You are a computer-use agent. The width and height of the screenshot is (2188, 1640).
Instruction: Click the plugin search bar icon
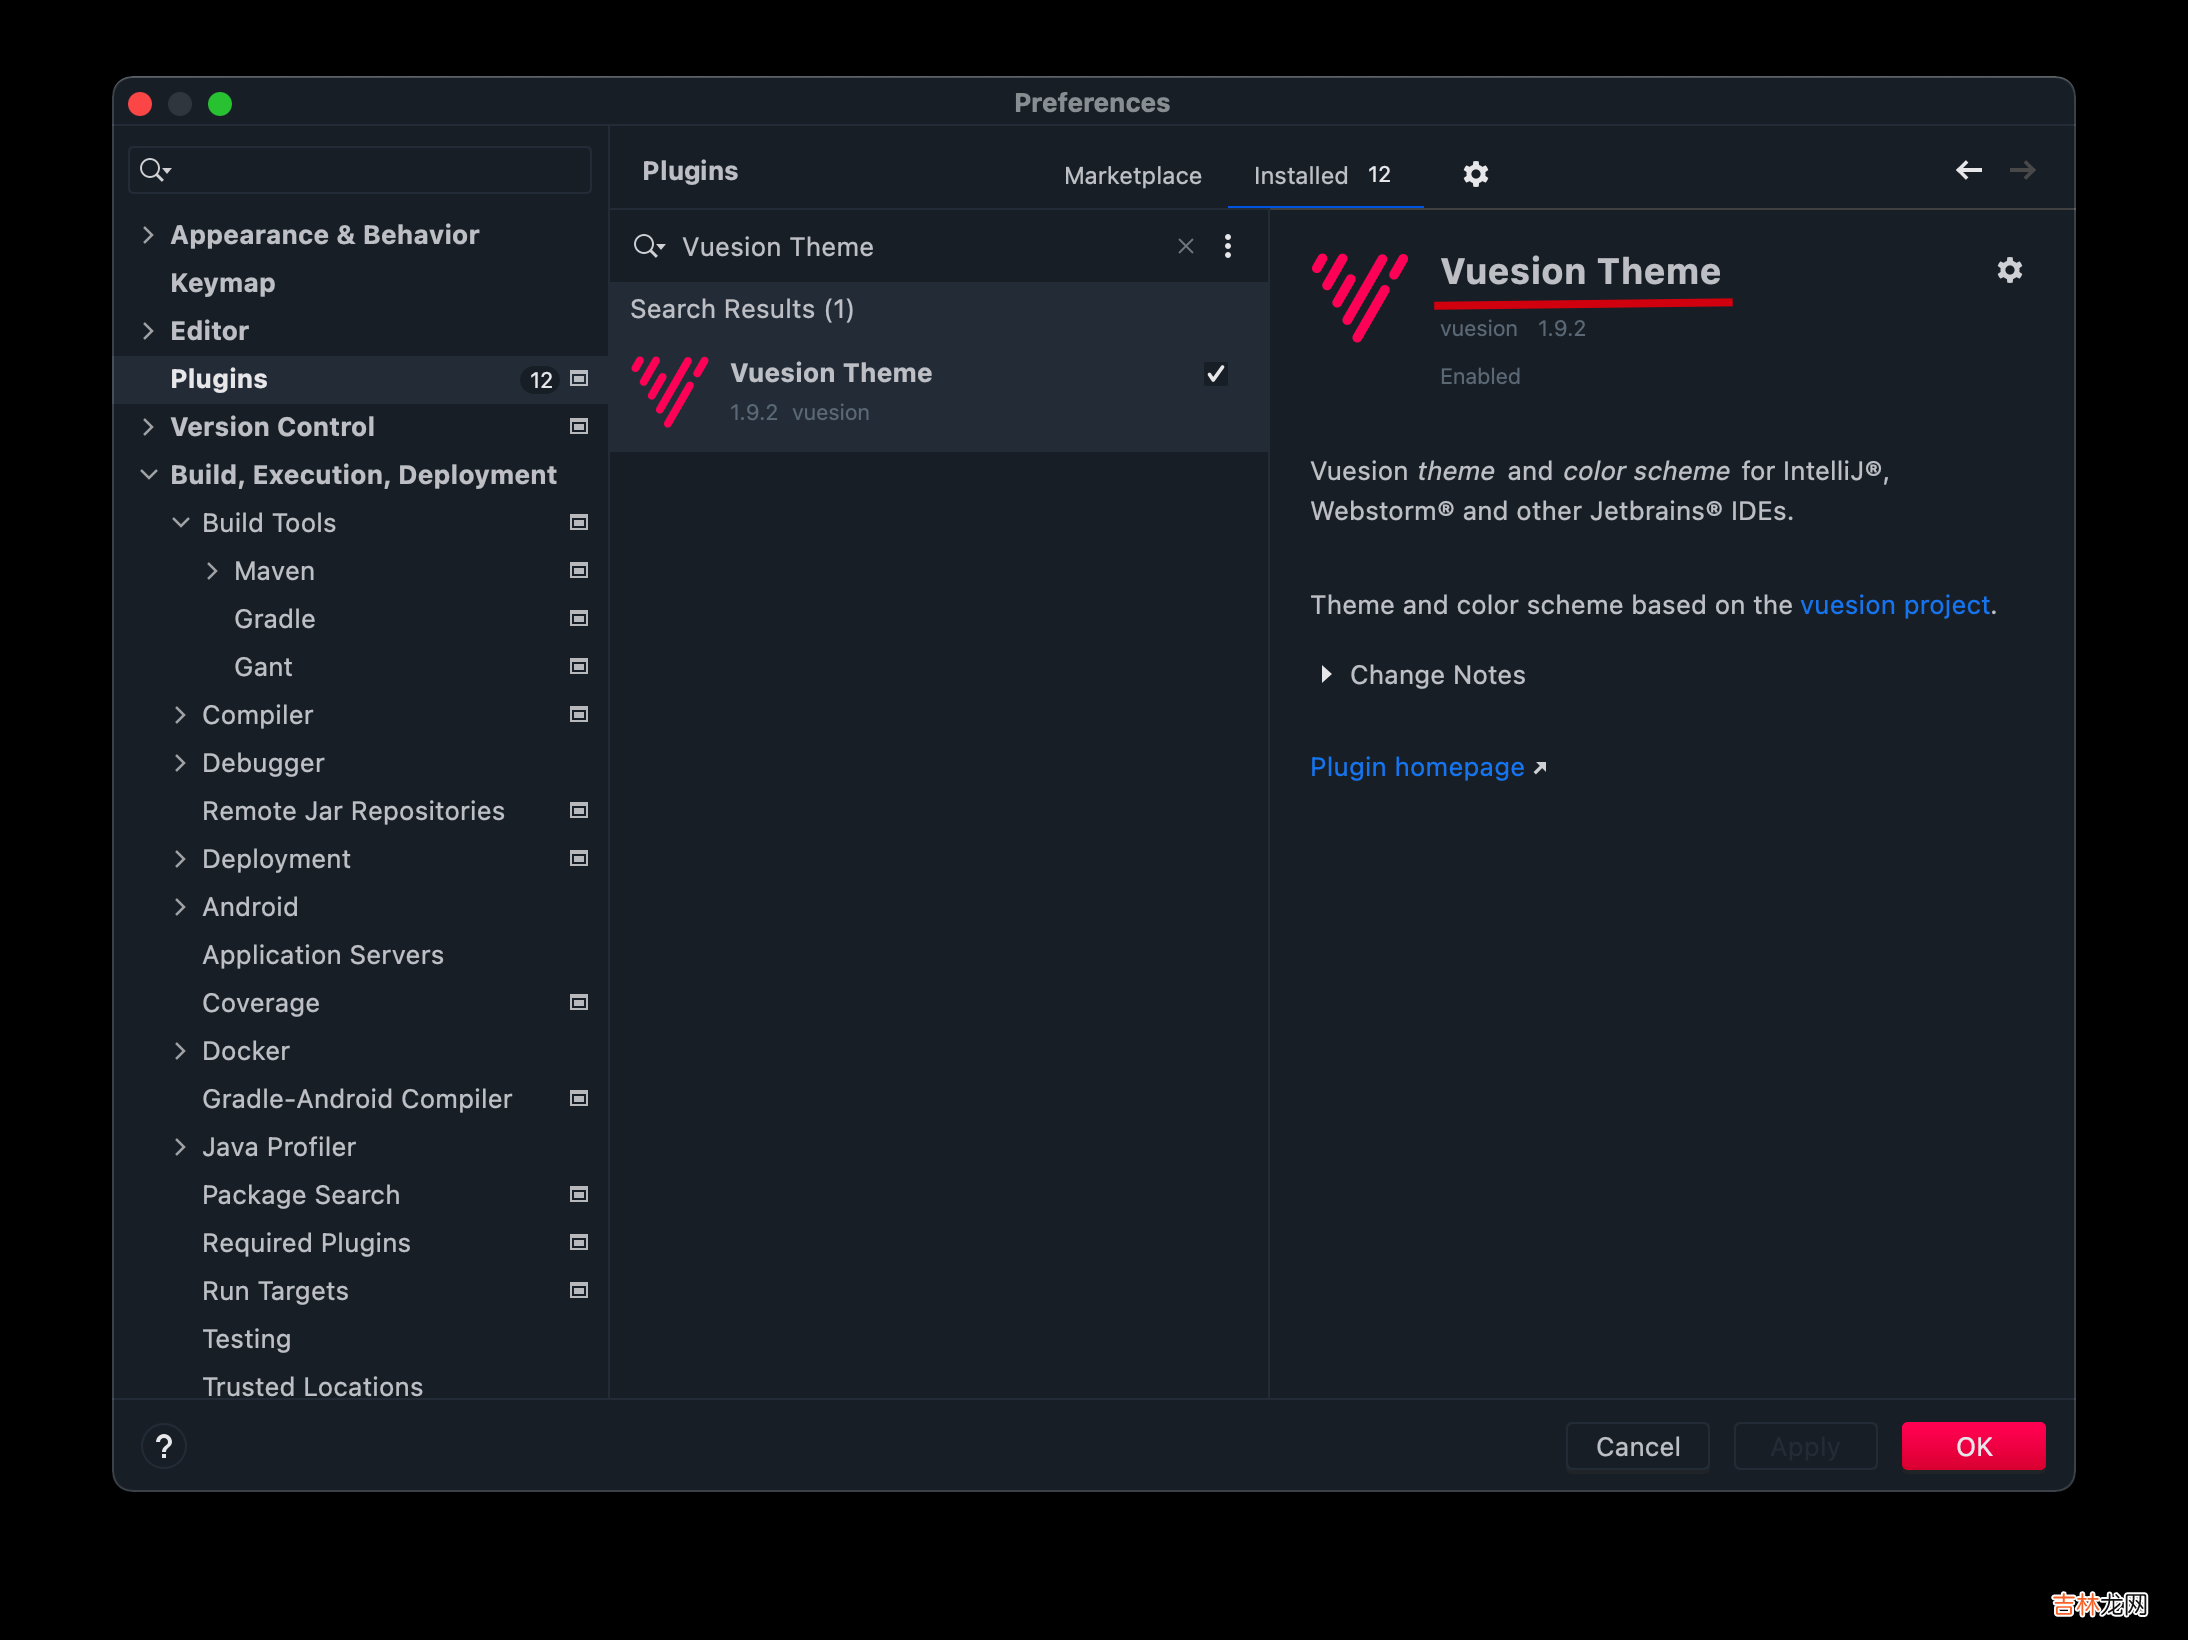(x=651, y=246)
